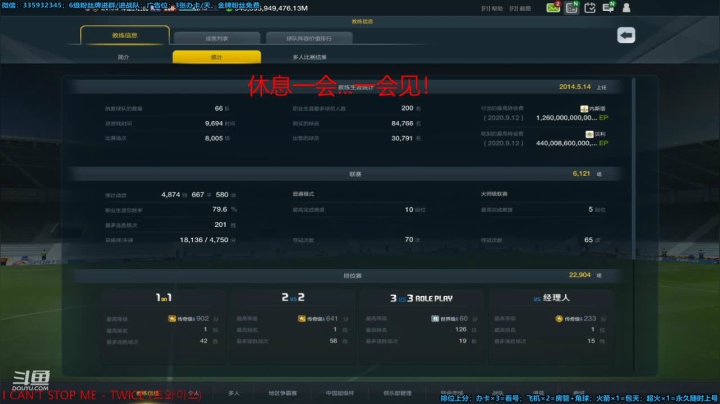The height and width of the screenshot is (404, 720).
Task: Click the 1,260,000,000,00... EP transfer fee
Action: (572, 118)
